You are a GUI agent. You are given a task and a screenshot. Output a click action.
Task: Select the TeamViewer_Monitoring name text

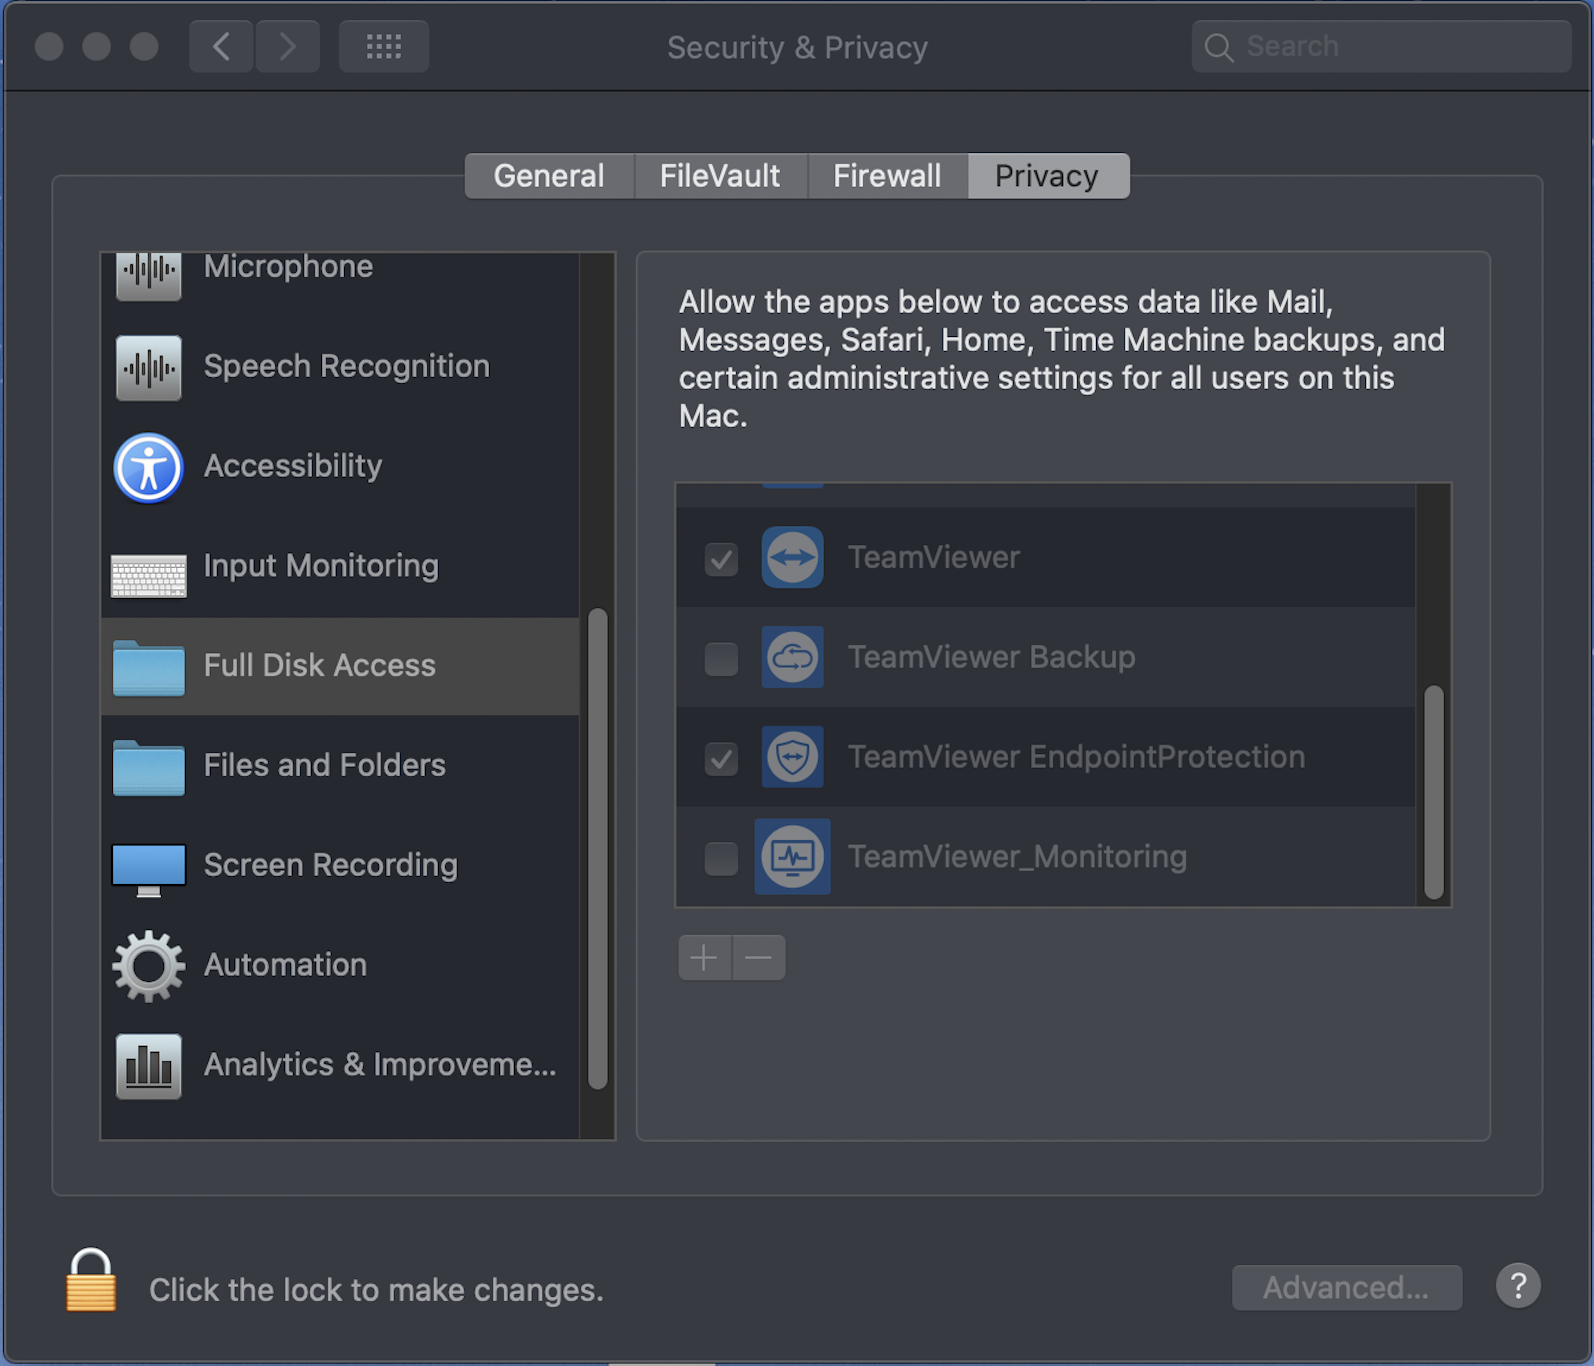pyautogui.click(x=1018, y=857)
